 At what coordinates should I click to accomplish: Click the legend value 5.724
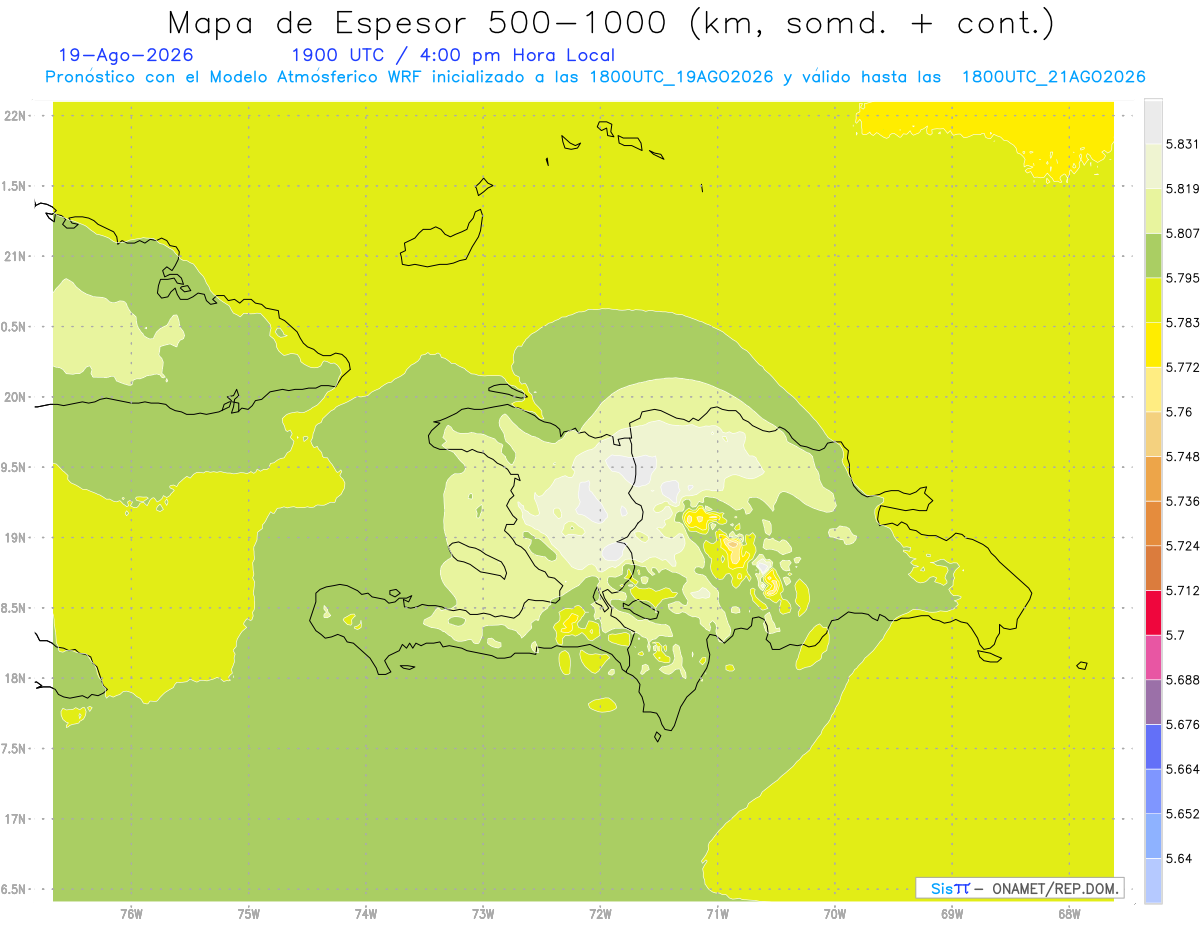pyautogui.click(x=1183, y=545)
